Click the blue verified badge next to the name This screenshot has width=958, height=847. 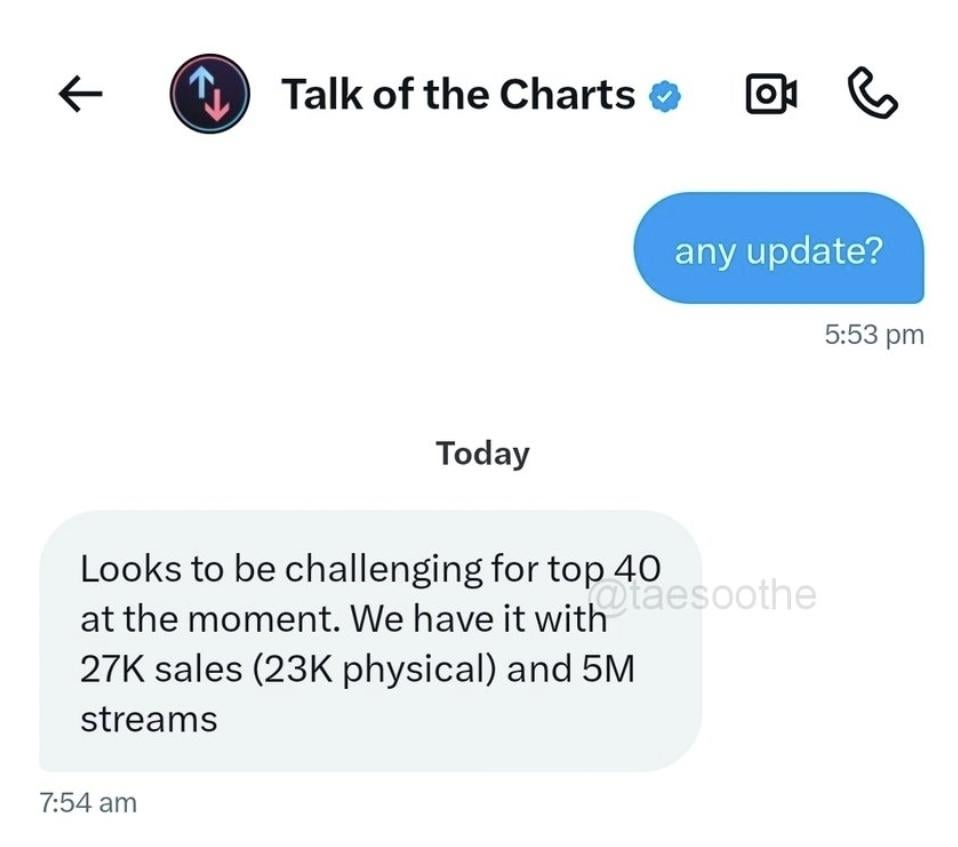[x=664, y=95]
